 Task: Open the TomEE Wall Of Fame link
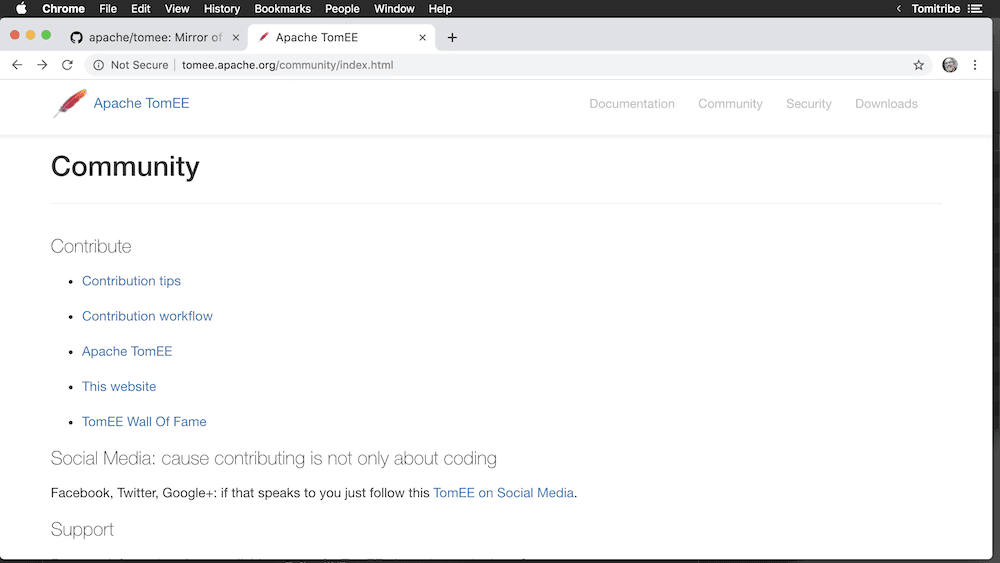[144, 421]
